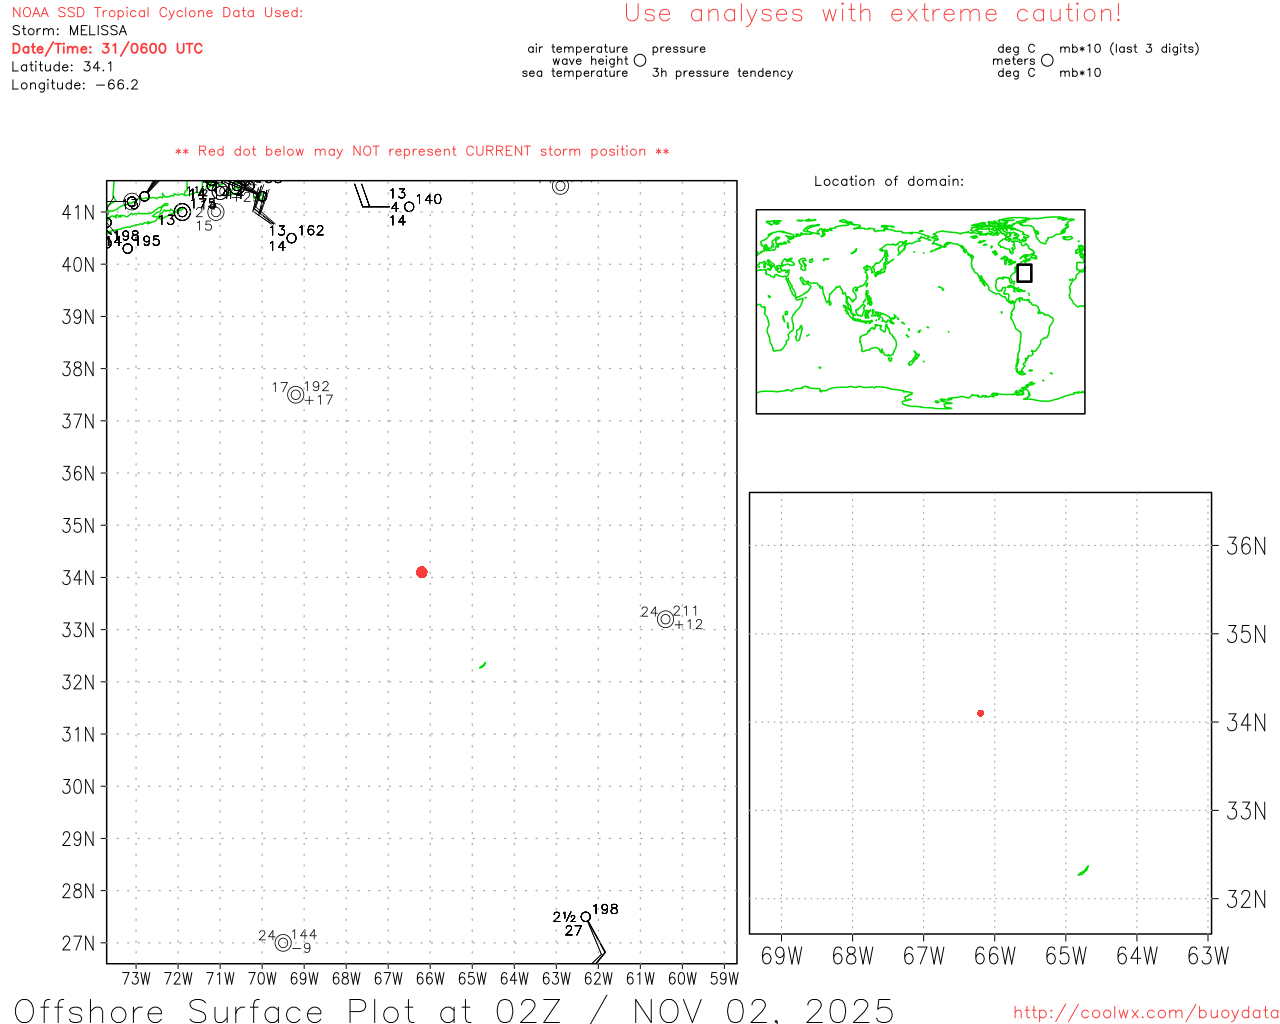Click the ship station circle labeled 198 near 62W
The width and height of the screenshot is (1280, 1024).
tap(586, 917)
